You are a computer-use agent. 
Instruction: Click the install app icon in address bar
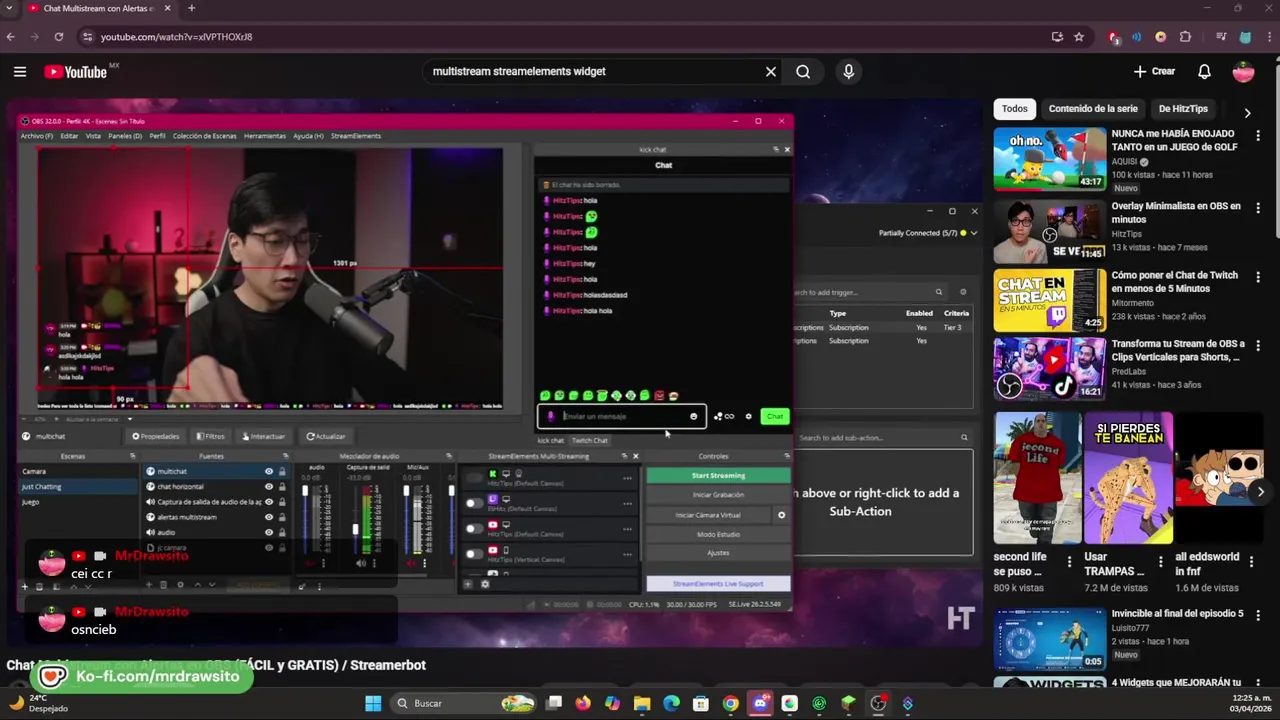[1057, 37]
